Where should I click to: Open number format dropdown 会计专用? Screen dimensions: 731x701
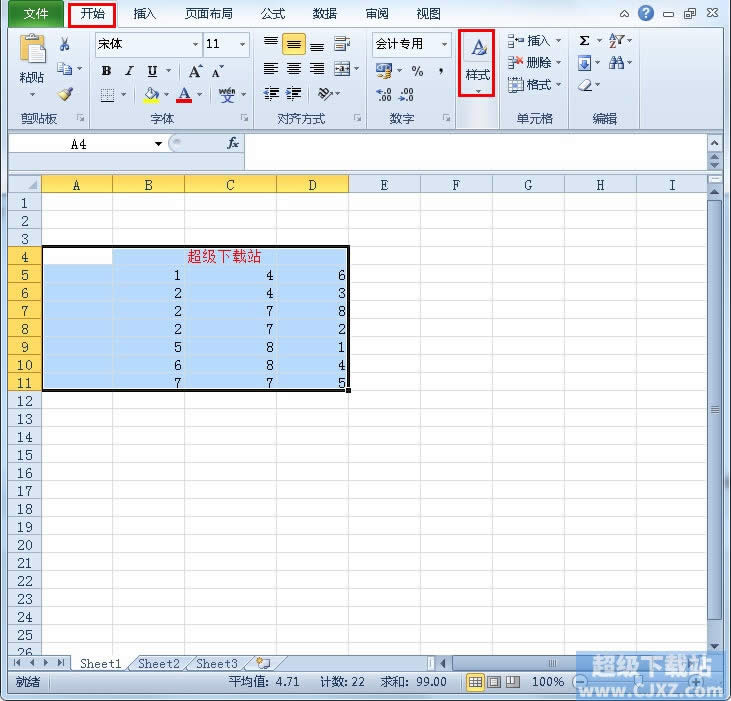point(444,44)
